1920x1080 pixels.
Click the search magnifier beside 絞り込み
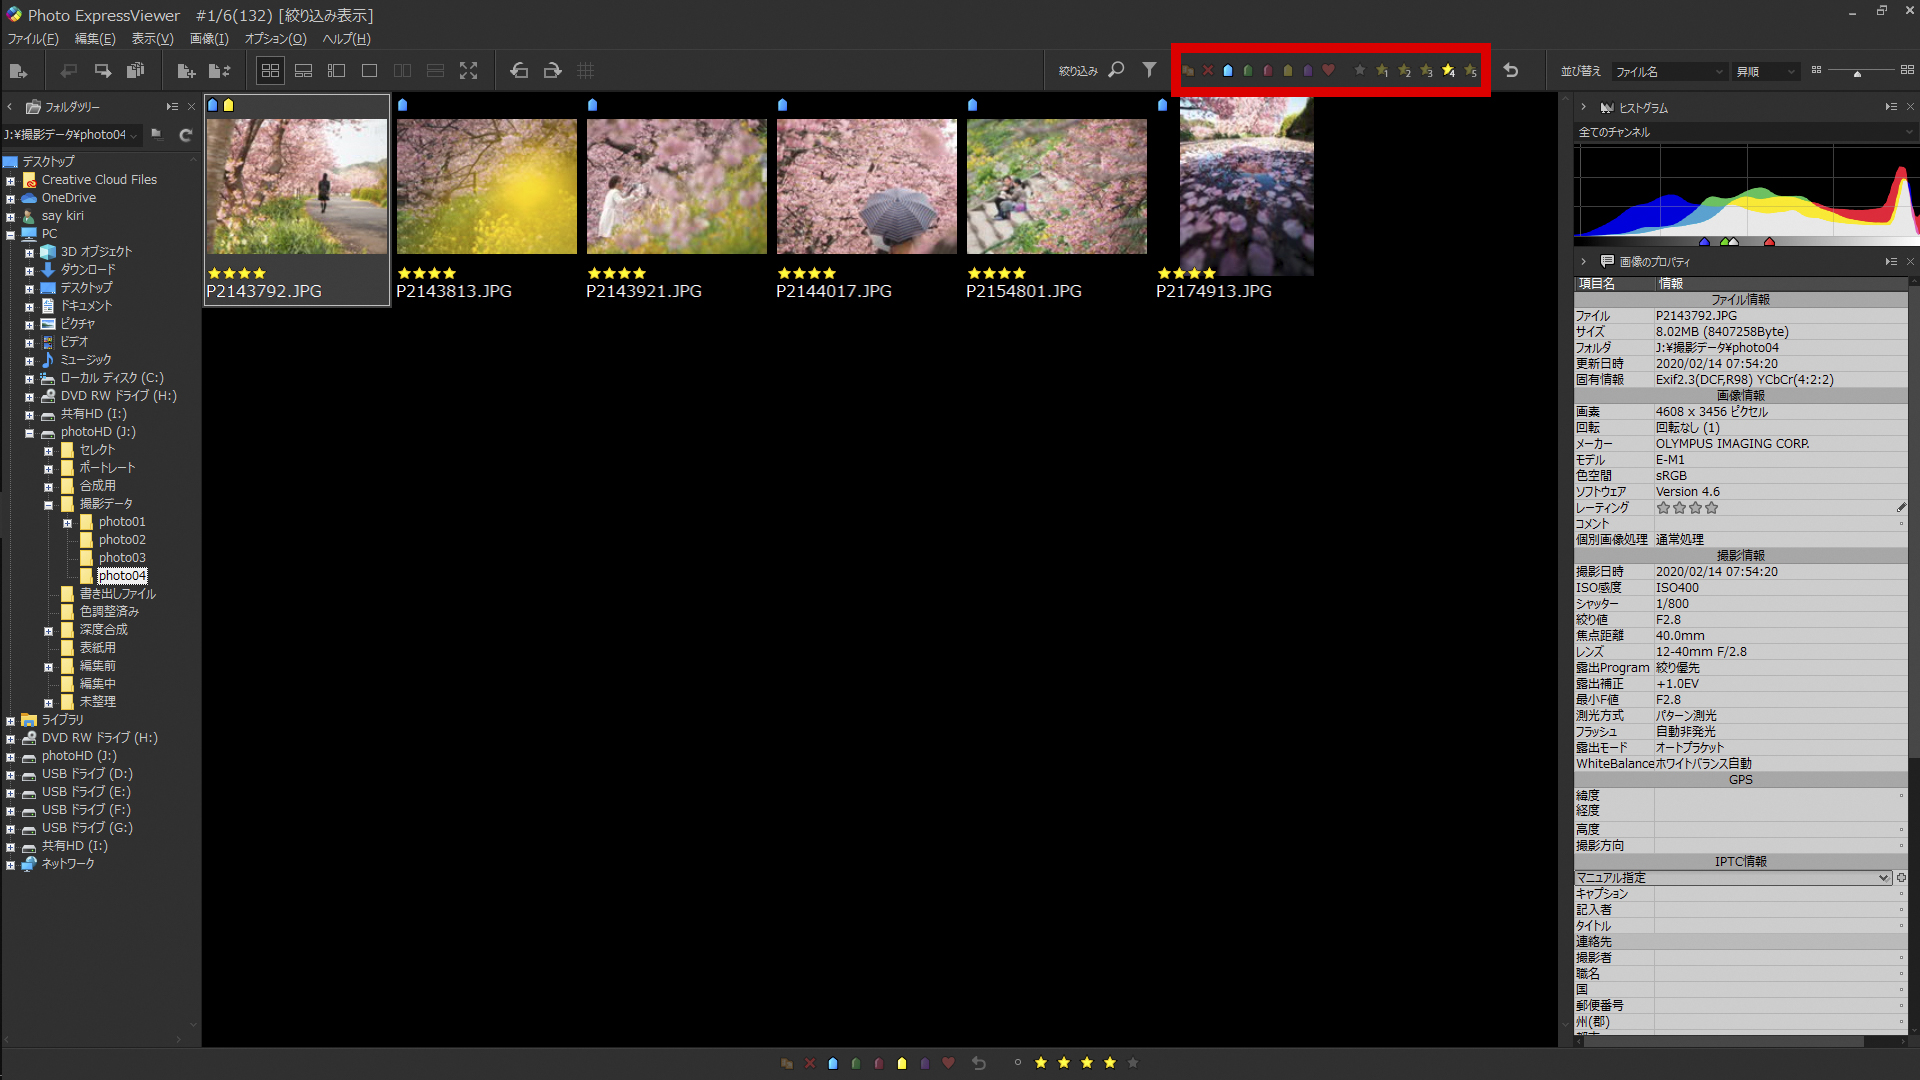pos(1117,70)
